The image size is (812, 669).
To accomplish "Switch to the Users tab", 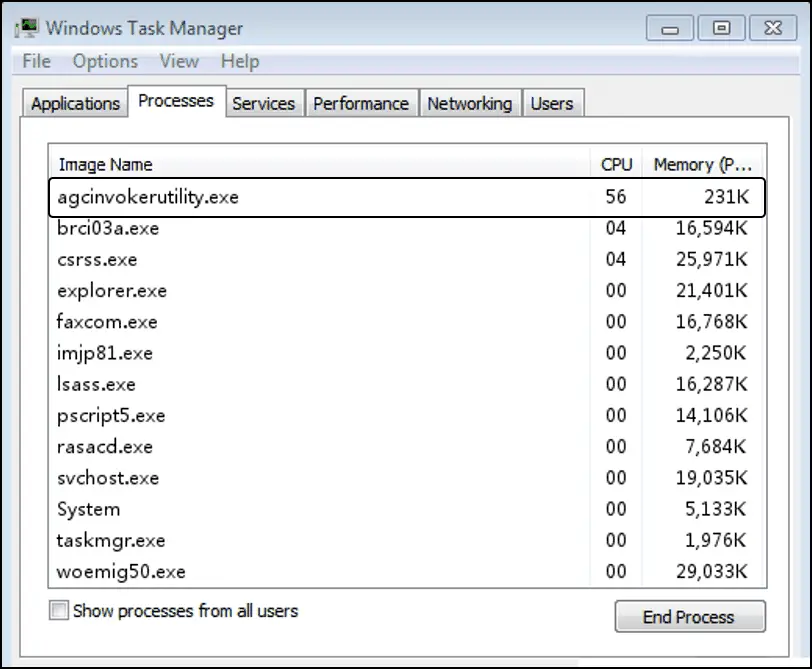I will click(552, 103).
